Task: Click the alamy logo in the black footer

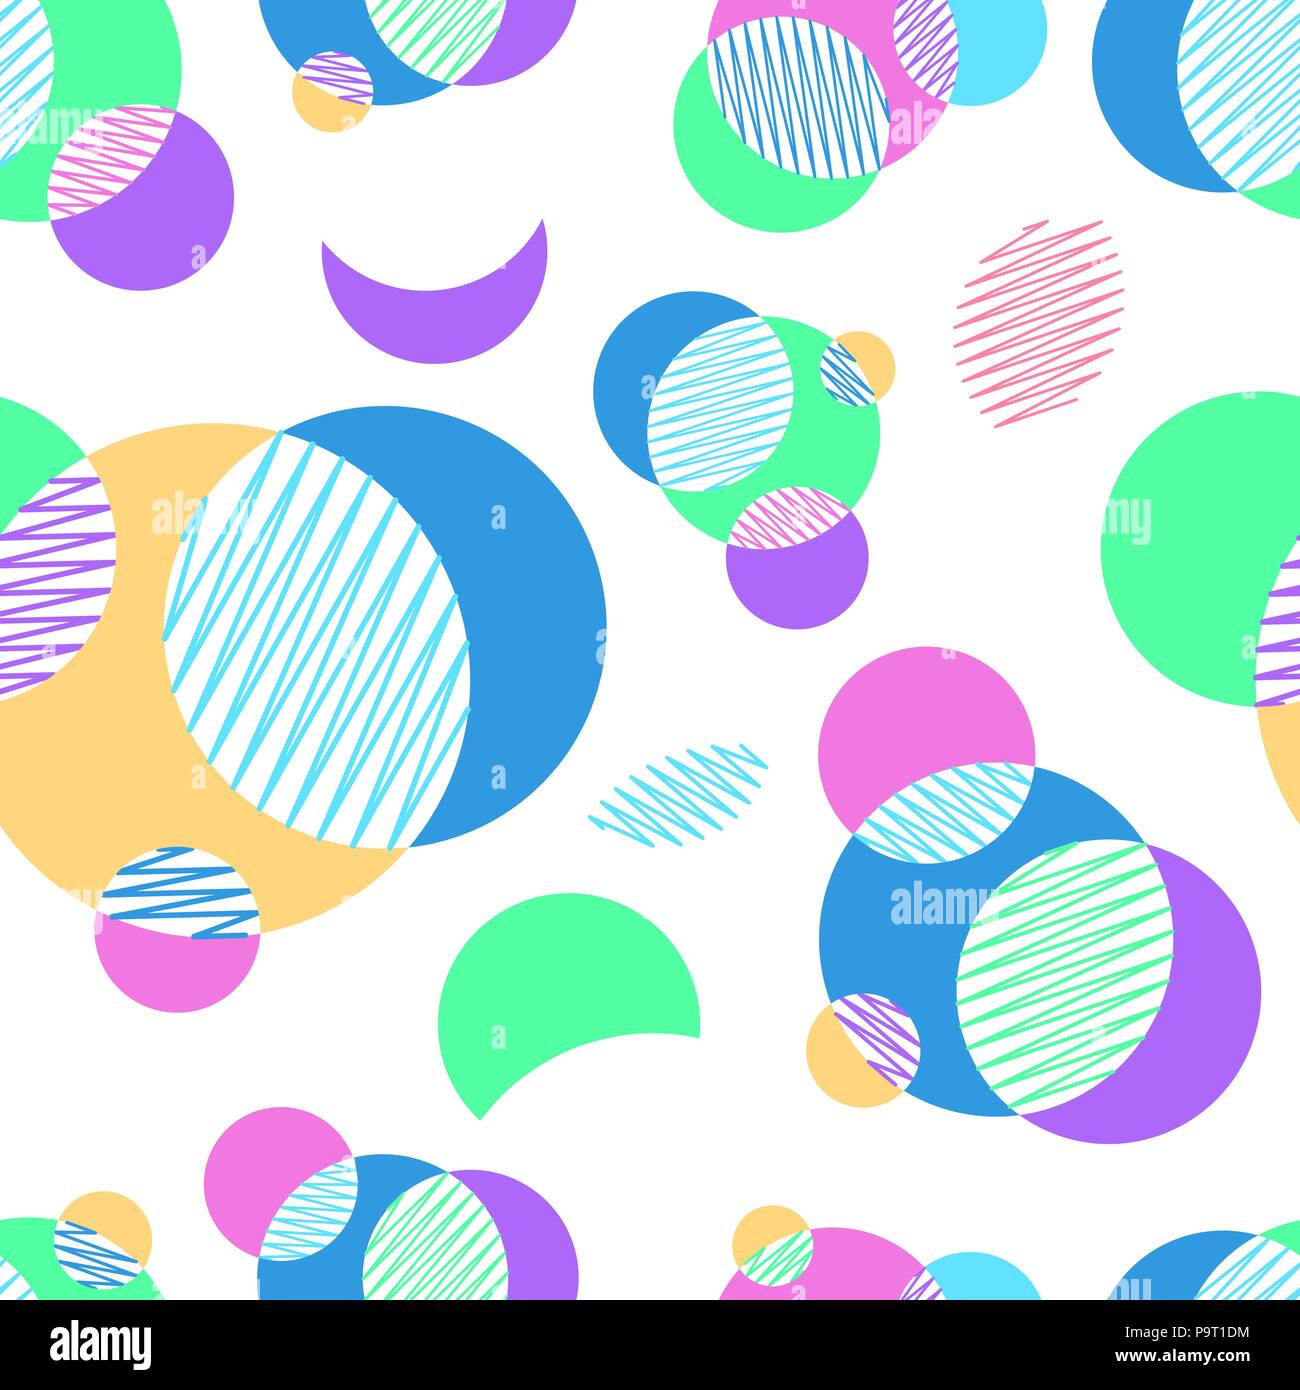Action: click(101, 1343)
